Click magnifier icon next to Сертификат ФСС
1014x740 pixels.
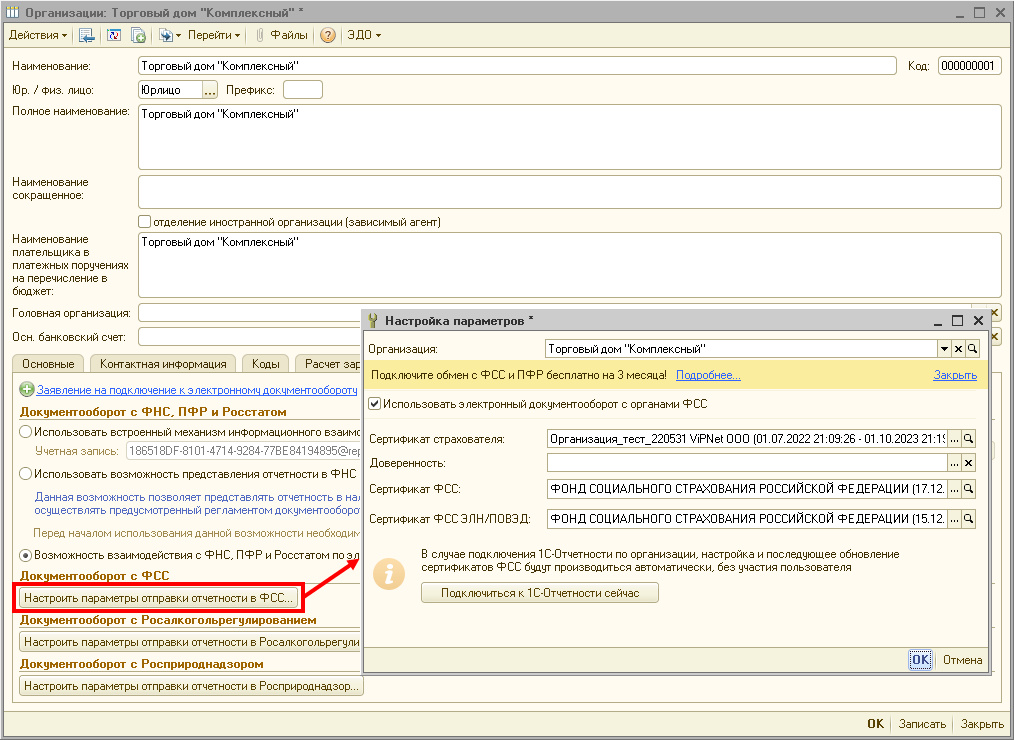[x=968, y=489]
